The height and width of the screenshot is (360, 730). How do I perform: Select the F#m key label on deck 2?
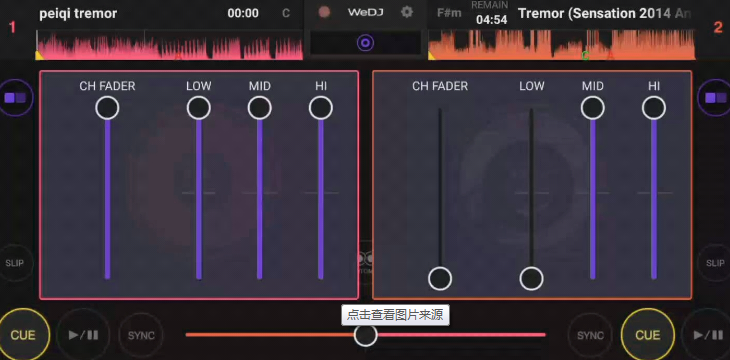click(449, 13)
